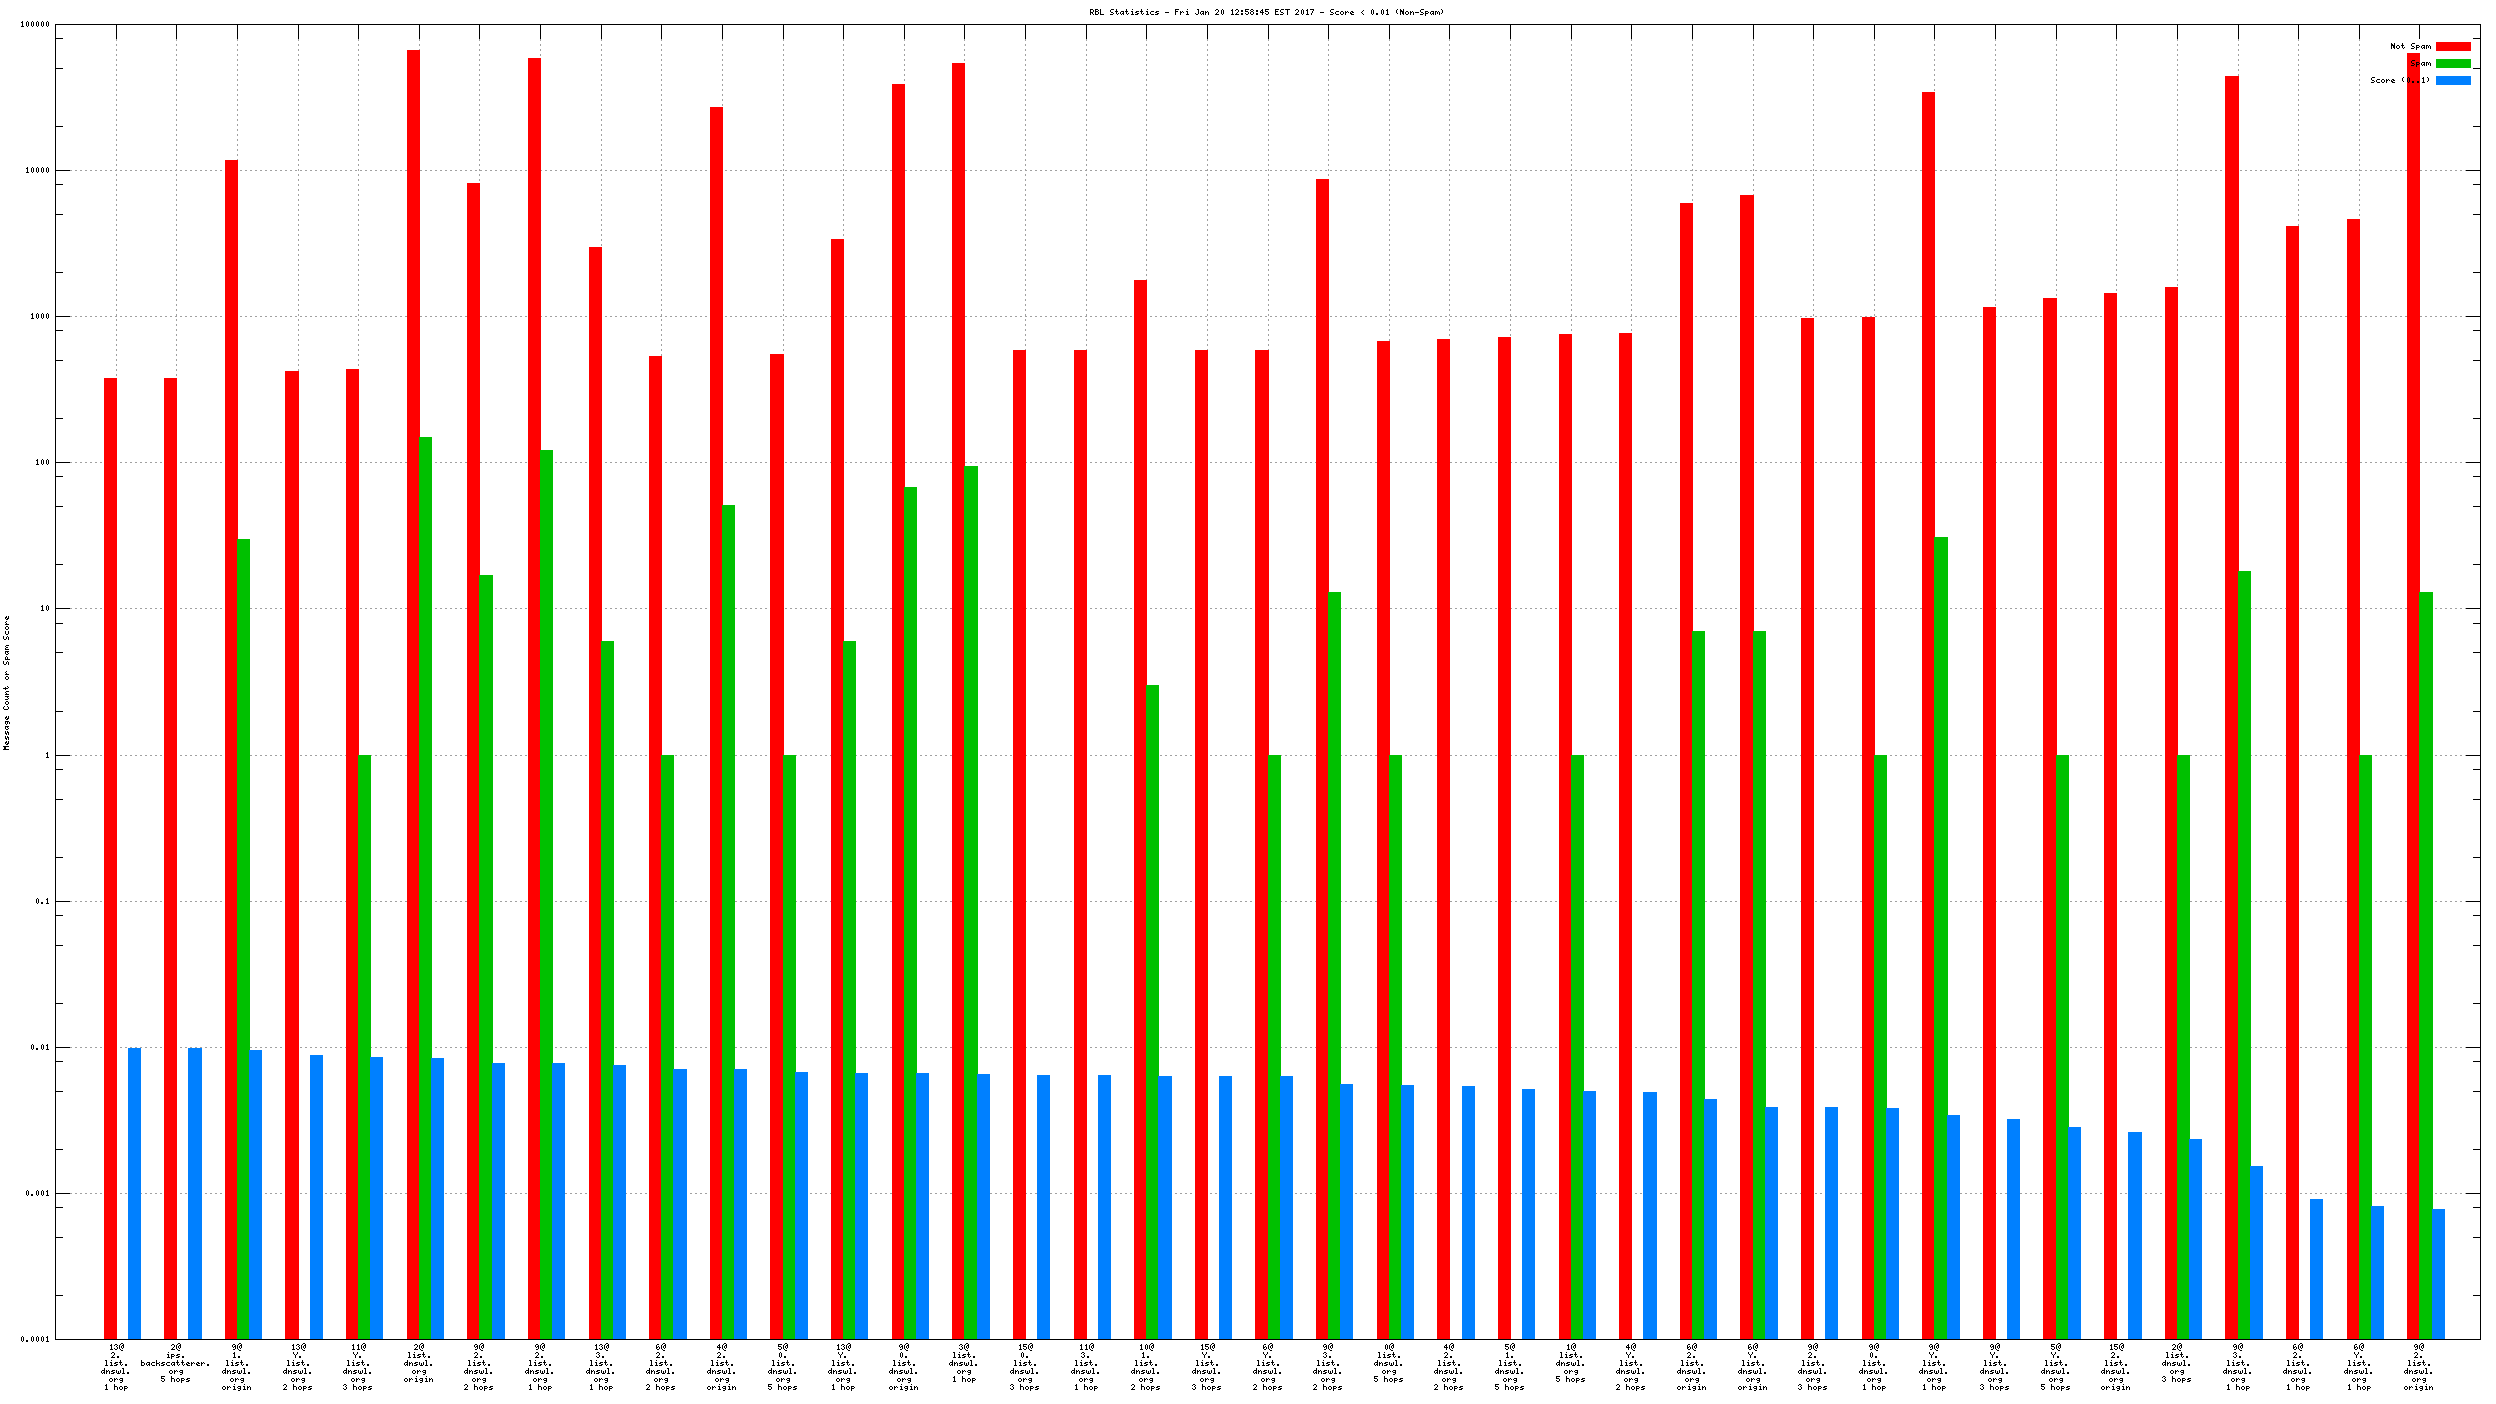Click the ips.backscatterer.org 5 hops axis label
This screenshot has height=1404, width=2496.
175,1365
